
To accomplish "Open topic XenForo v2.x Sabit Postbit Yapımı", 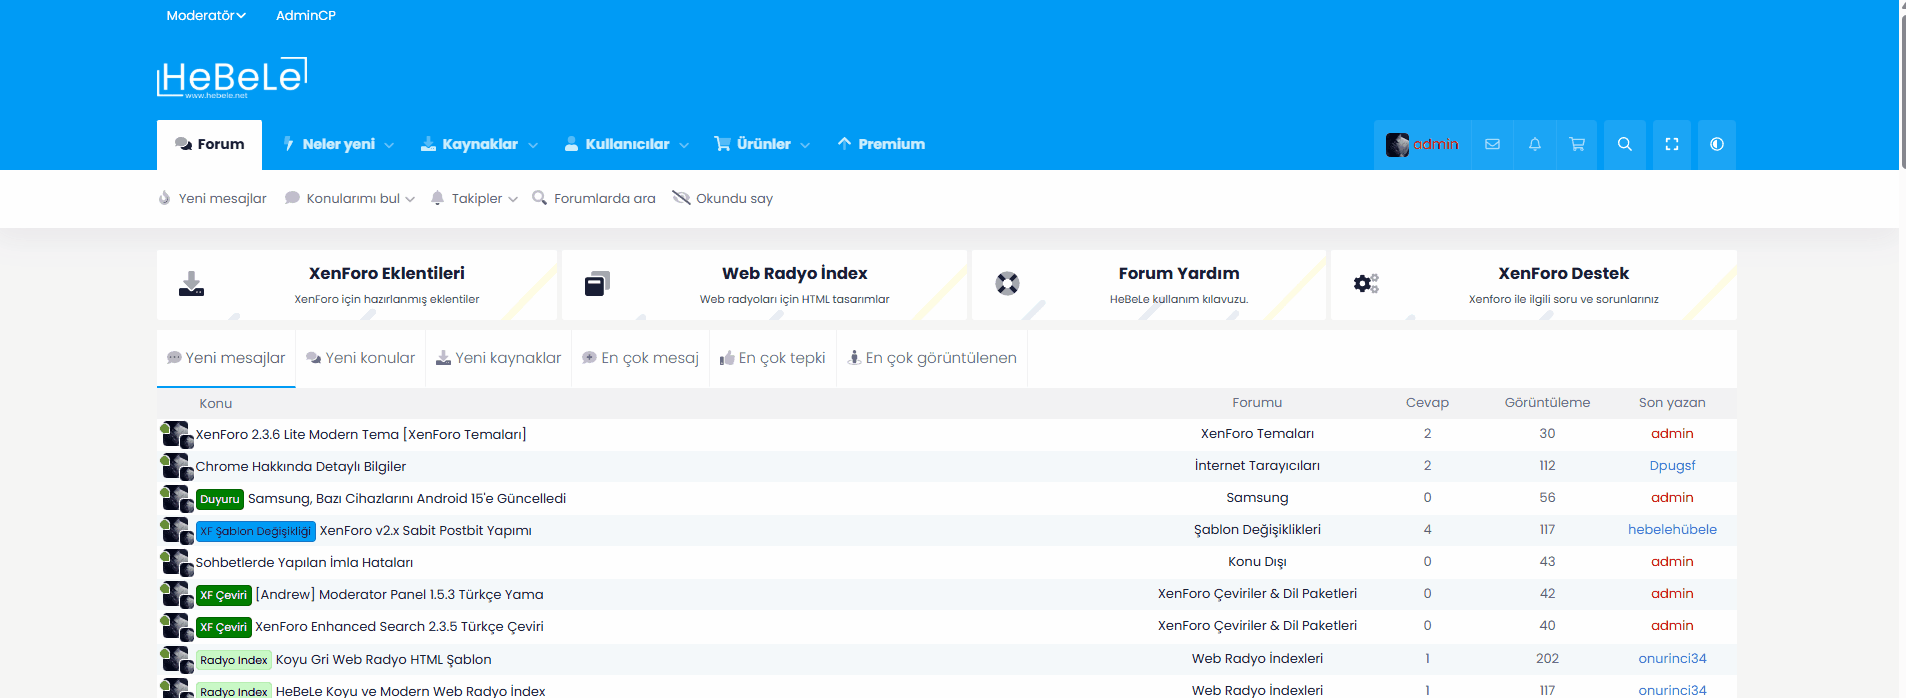I will [x=426, y=531].
